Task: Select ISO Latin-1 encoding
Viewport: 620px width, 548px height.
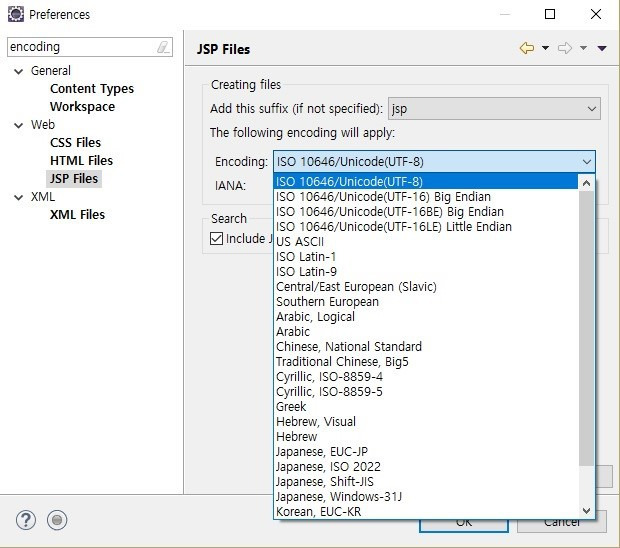Action: [x=426, y=257]
